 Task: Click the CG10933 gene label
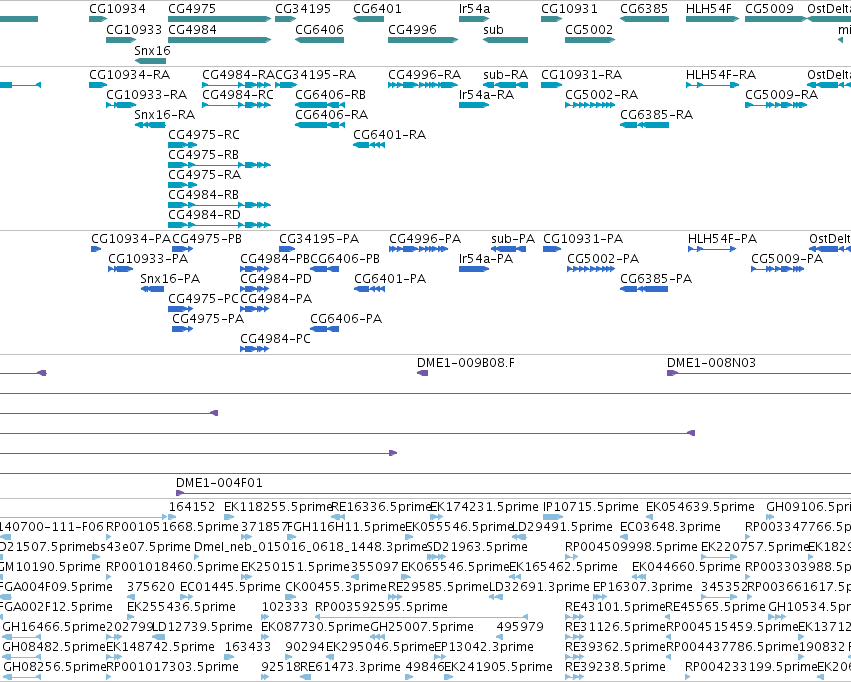134,29
